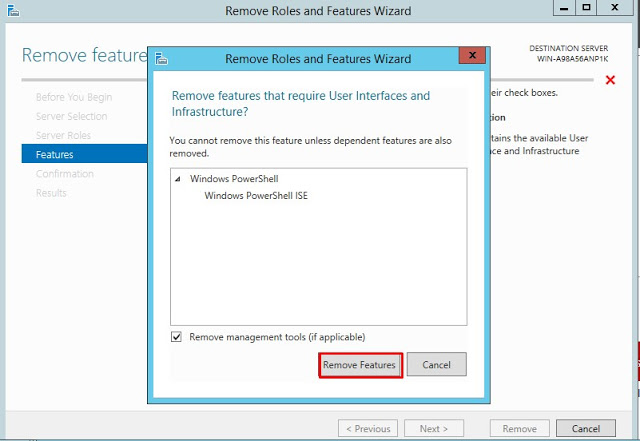Open the Confirmation step
Image resolution: width=640 pixels, height=441 pixels.
[64, 174]
